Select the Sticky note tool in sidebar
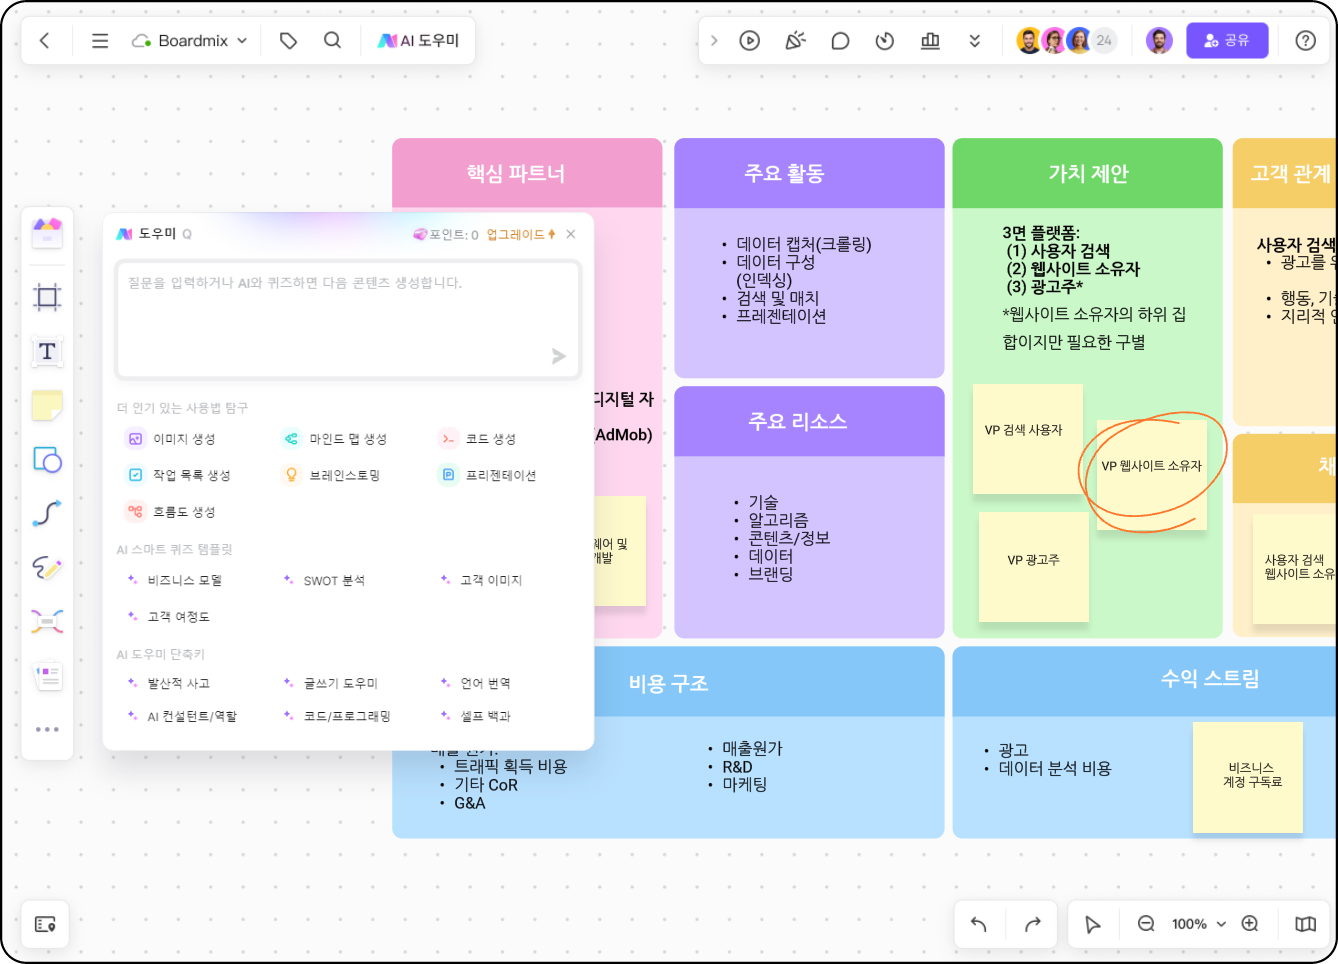Viewport: 1338px width, 964px height. click(x=47, y=405)
